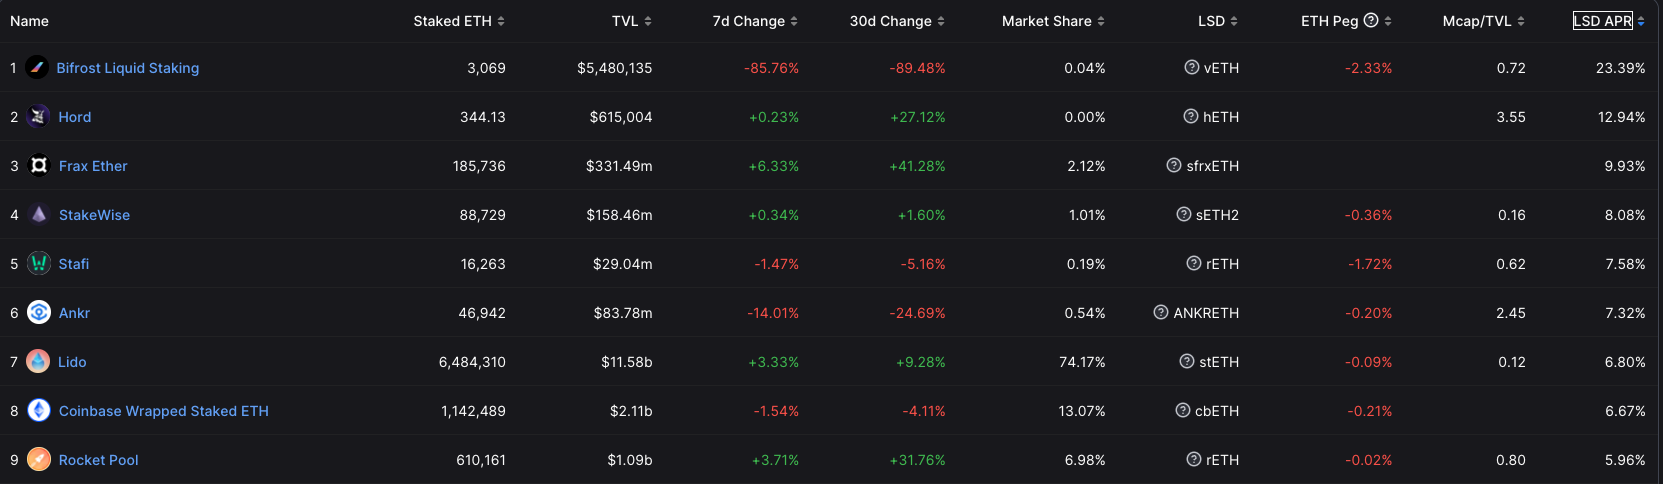The width and height of the screenshot is (1663, 484).
Task: Open the Rocket Pool protocol link
Action: point(99,460)
